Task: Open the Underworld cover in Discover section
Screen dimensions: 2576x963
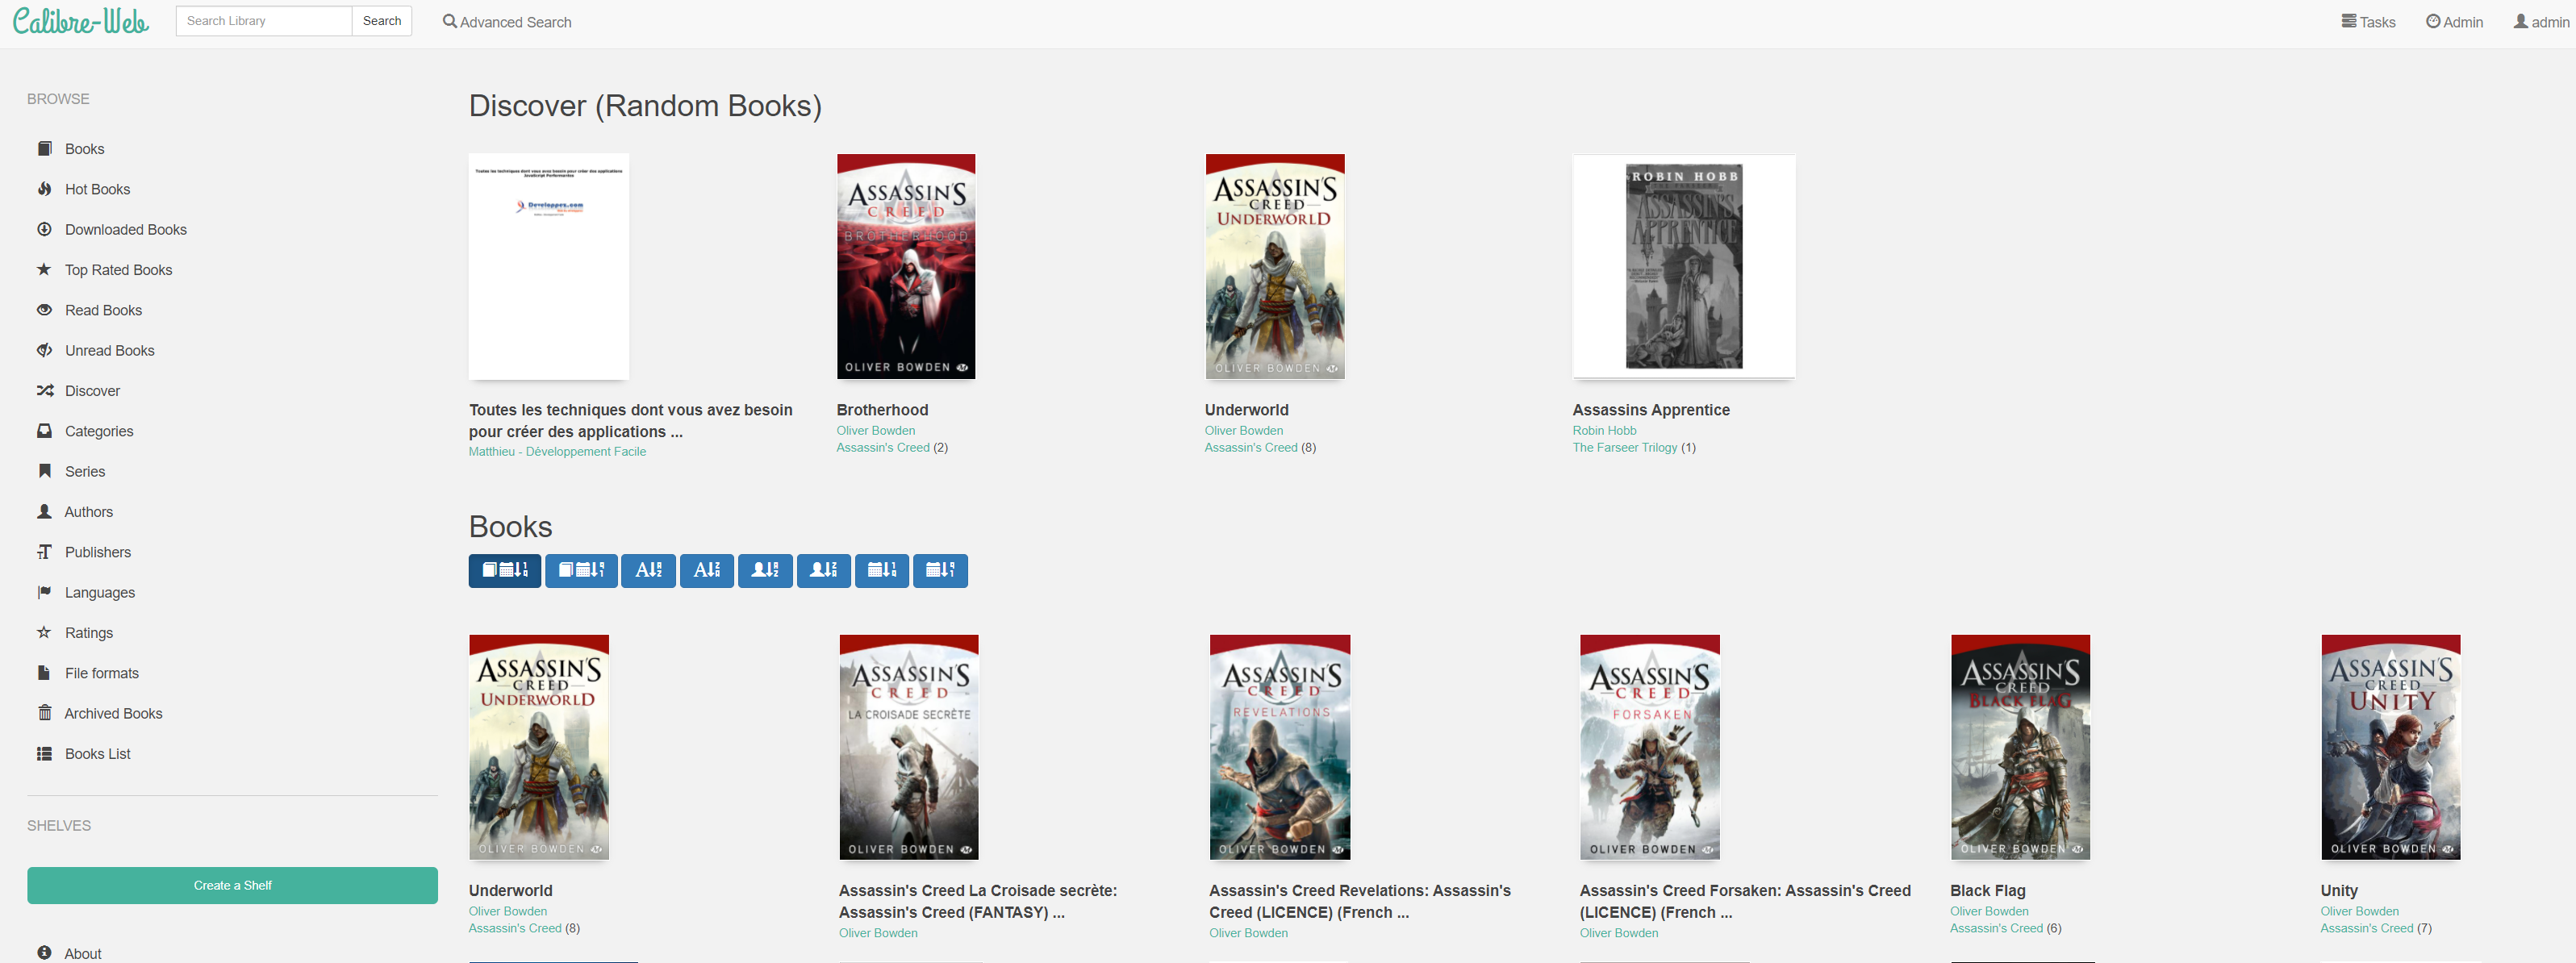Action: 1275,266
